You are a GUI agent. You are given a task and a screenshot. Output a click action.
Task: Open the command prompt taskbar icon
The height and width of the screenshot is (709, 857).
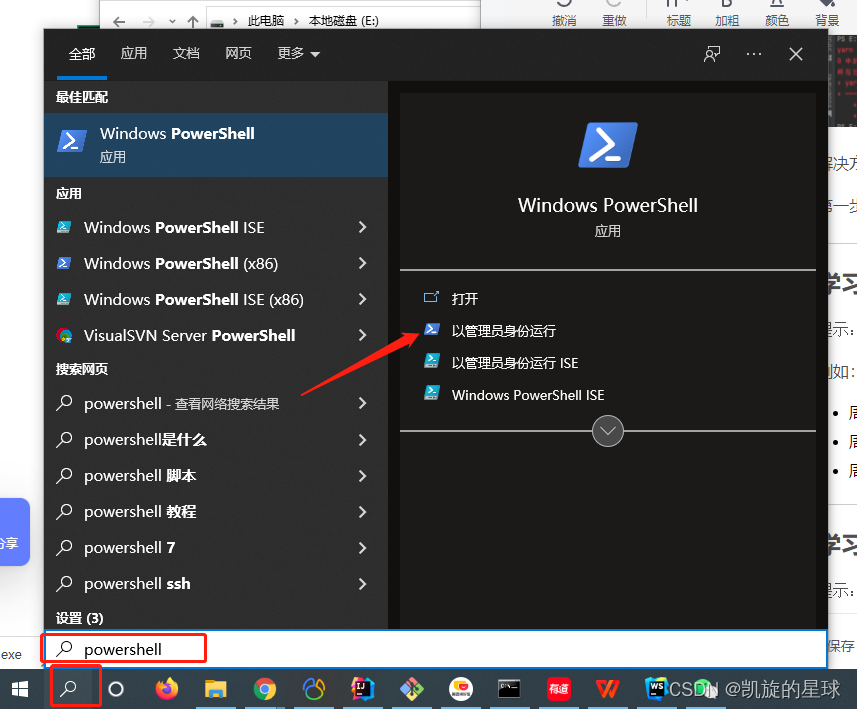click(x=509, y=689)
